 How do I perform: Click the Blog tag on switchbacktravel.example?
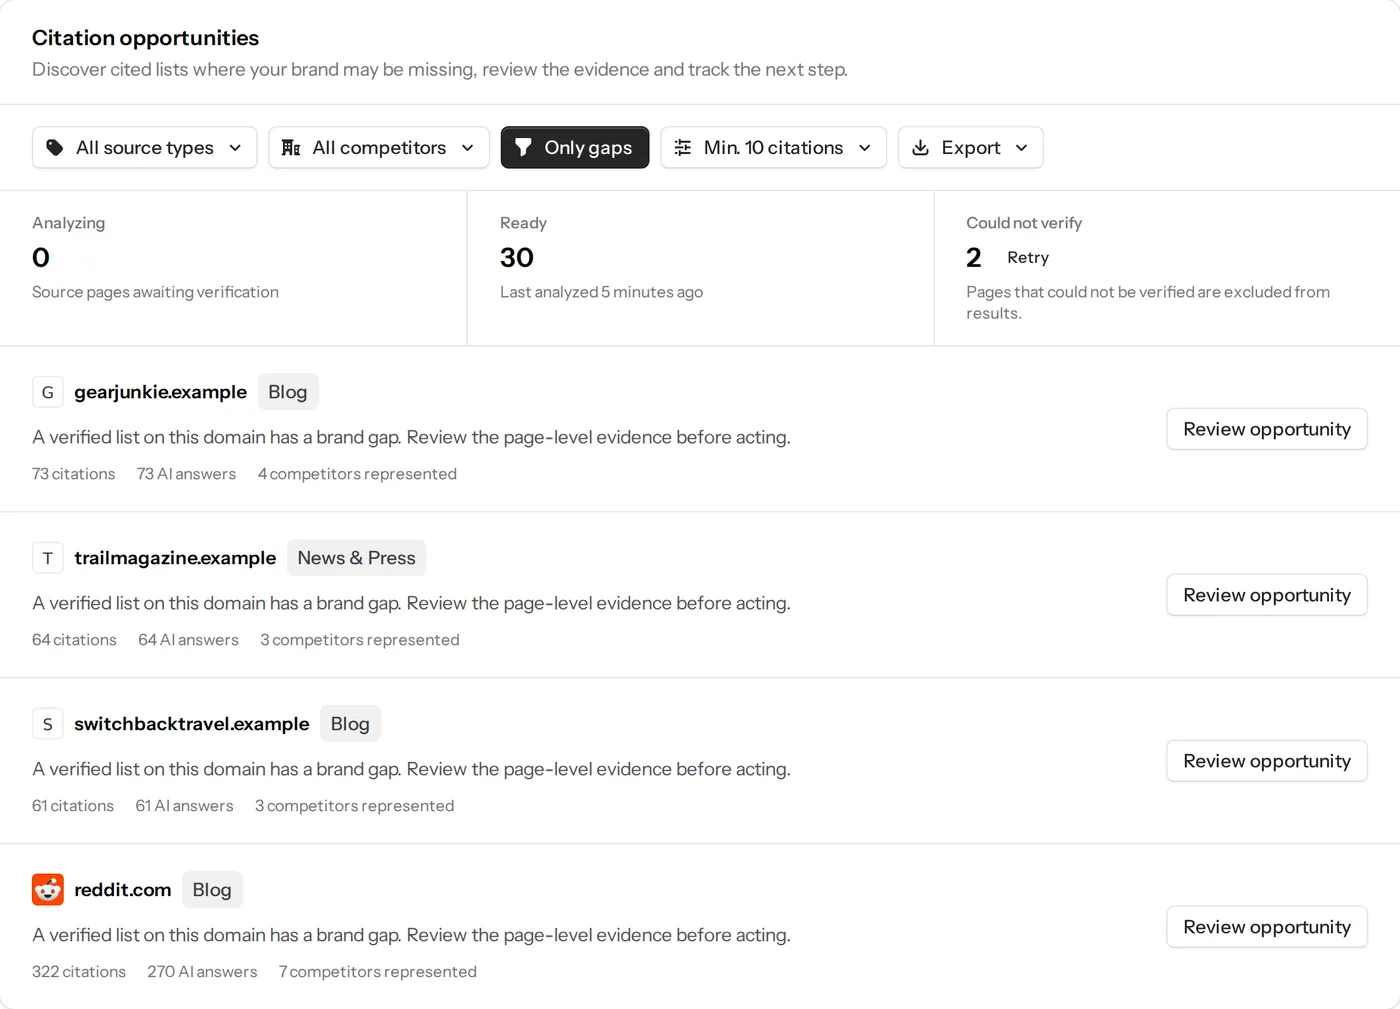[x=350, y=724]
